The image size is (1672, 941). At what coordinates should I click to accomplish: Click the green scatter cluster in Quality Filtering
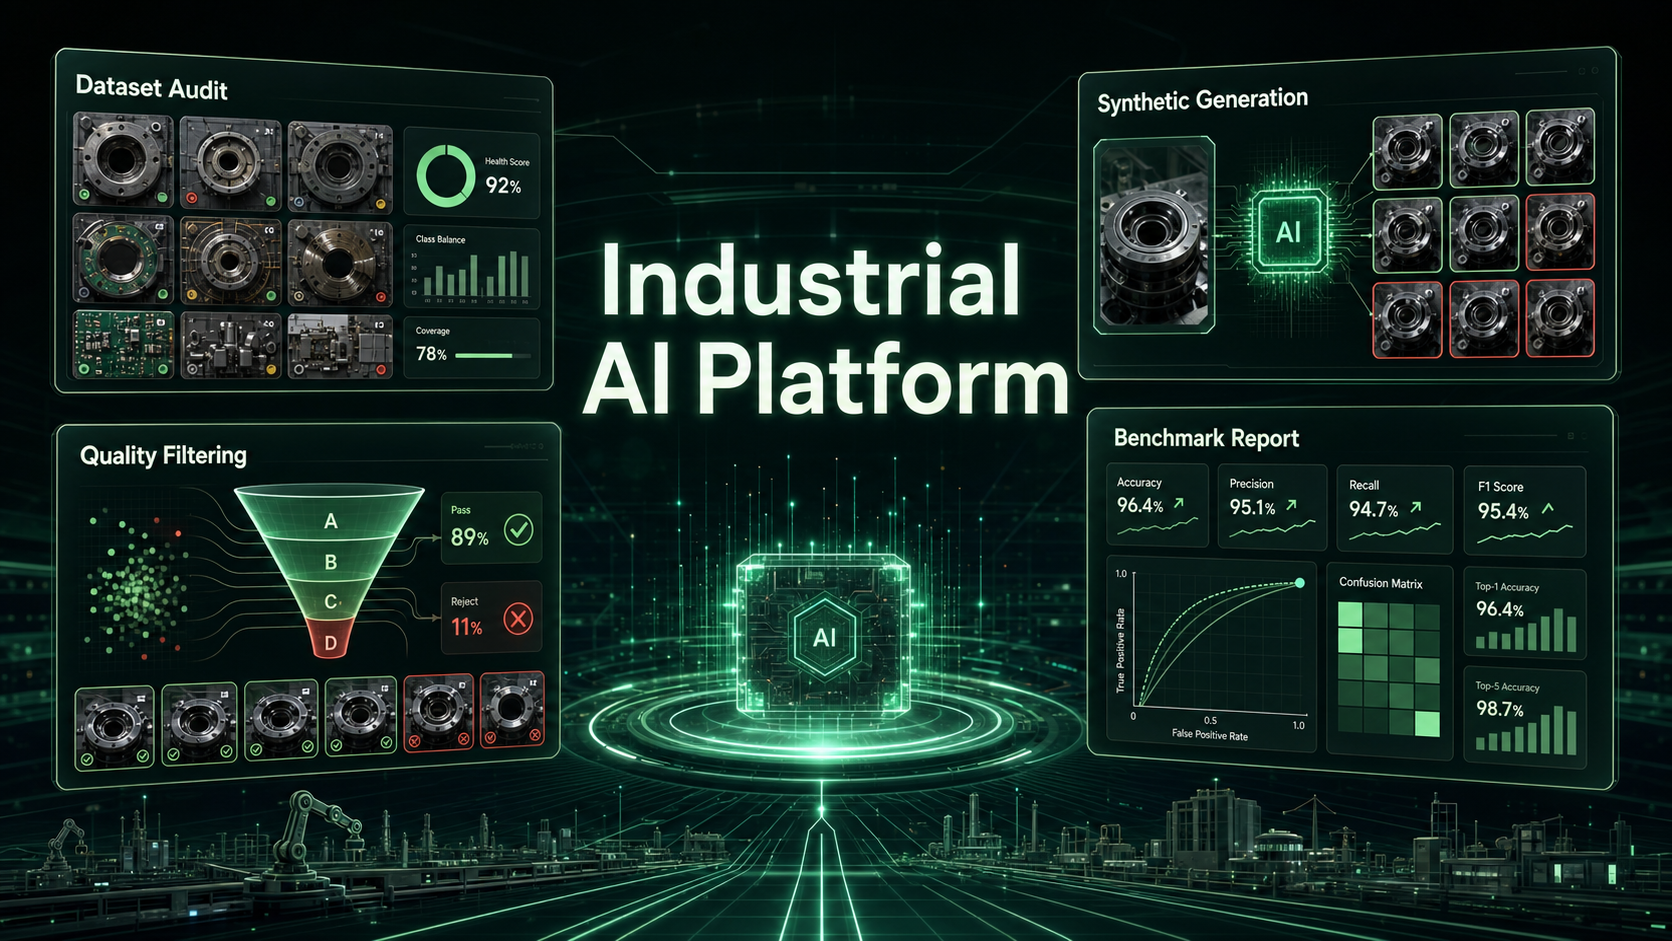[137, 588]
